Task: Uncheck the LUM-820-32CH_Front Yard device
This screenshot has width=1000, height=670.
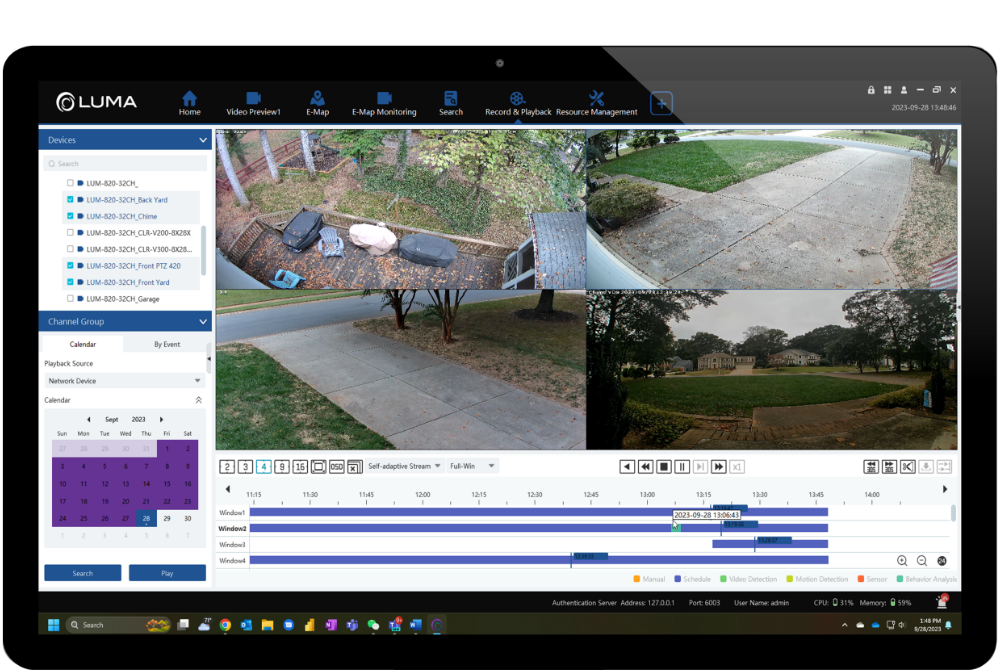Action: (70, 282)
